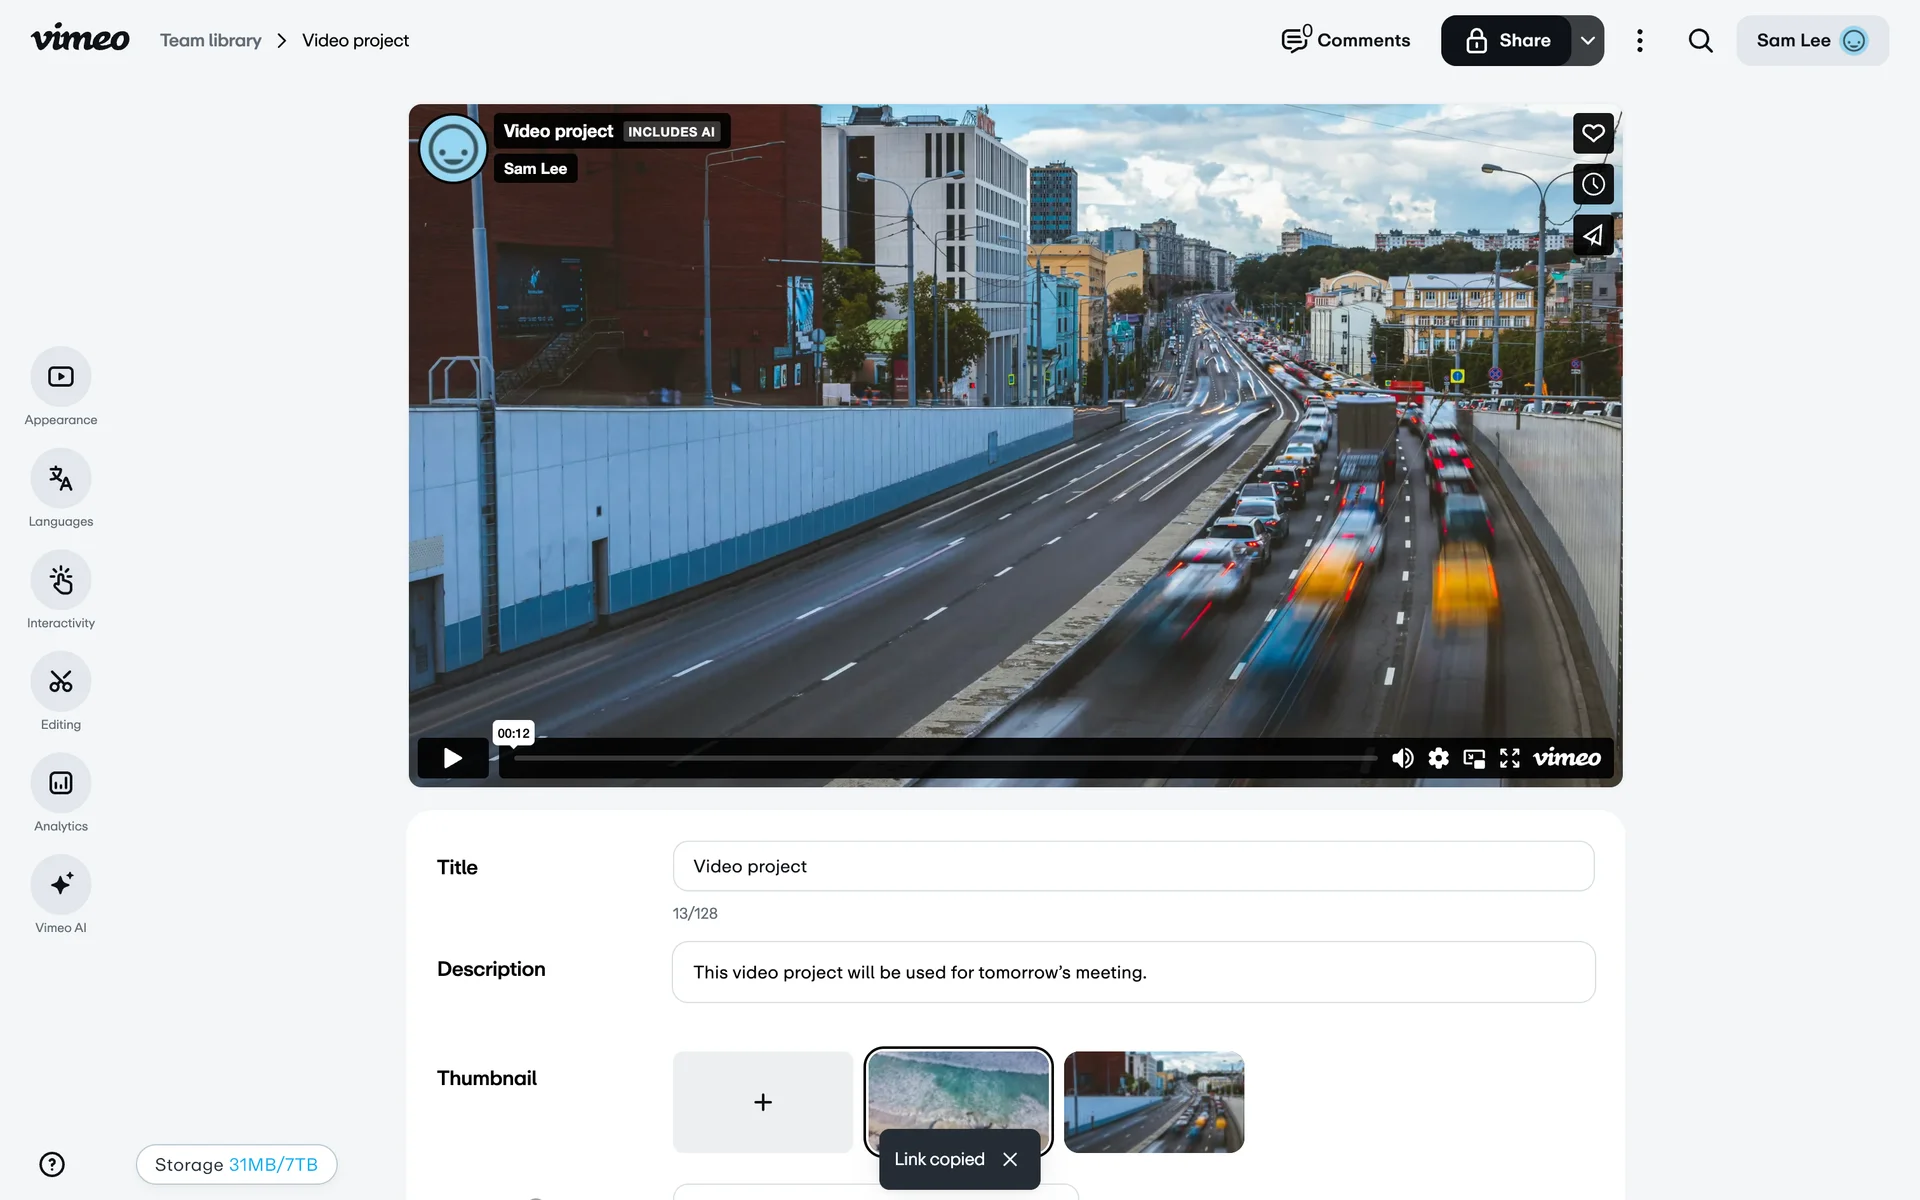Toggle fullscreen mode in player

click(1510, 758)
